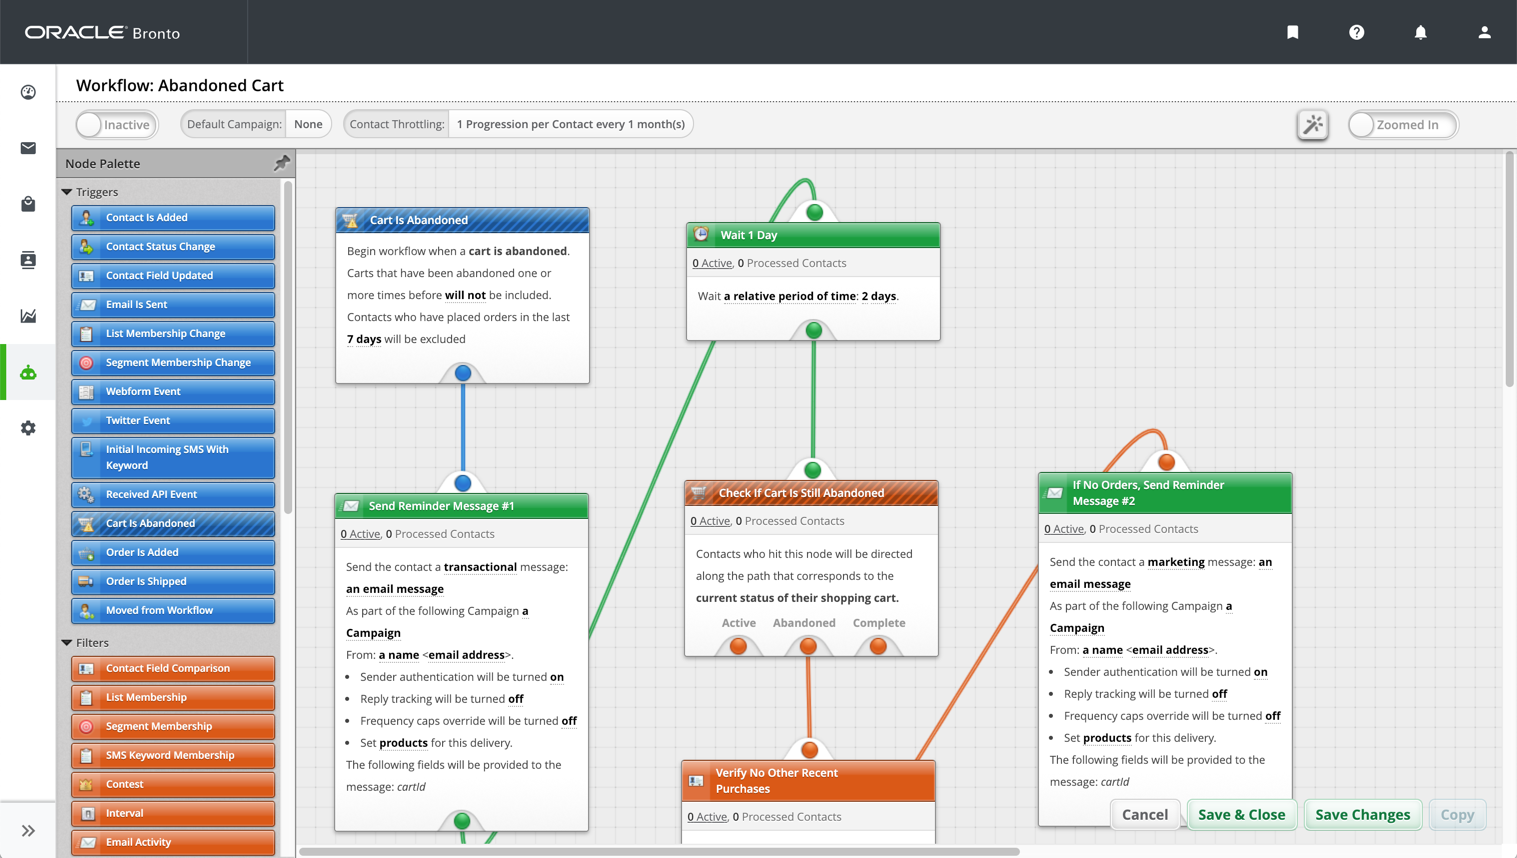Collapse the Triggers section
1517x858 pixels.
(67, 192)
